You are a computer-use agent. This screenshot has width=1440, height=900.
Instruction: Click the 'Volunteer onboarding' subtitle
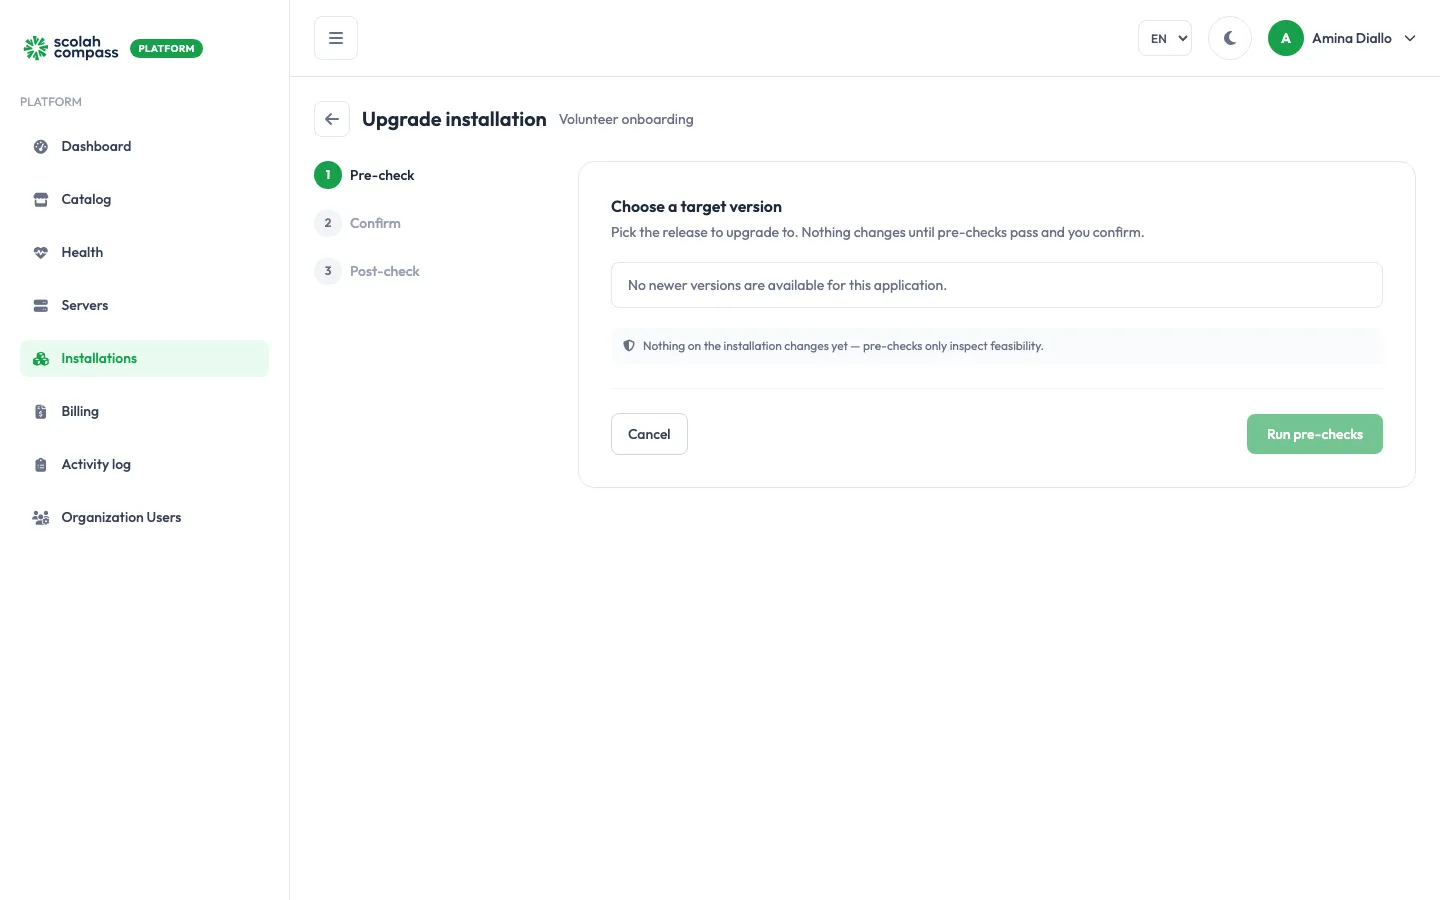tap(626, 119)
